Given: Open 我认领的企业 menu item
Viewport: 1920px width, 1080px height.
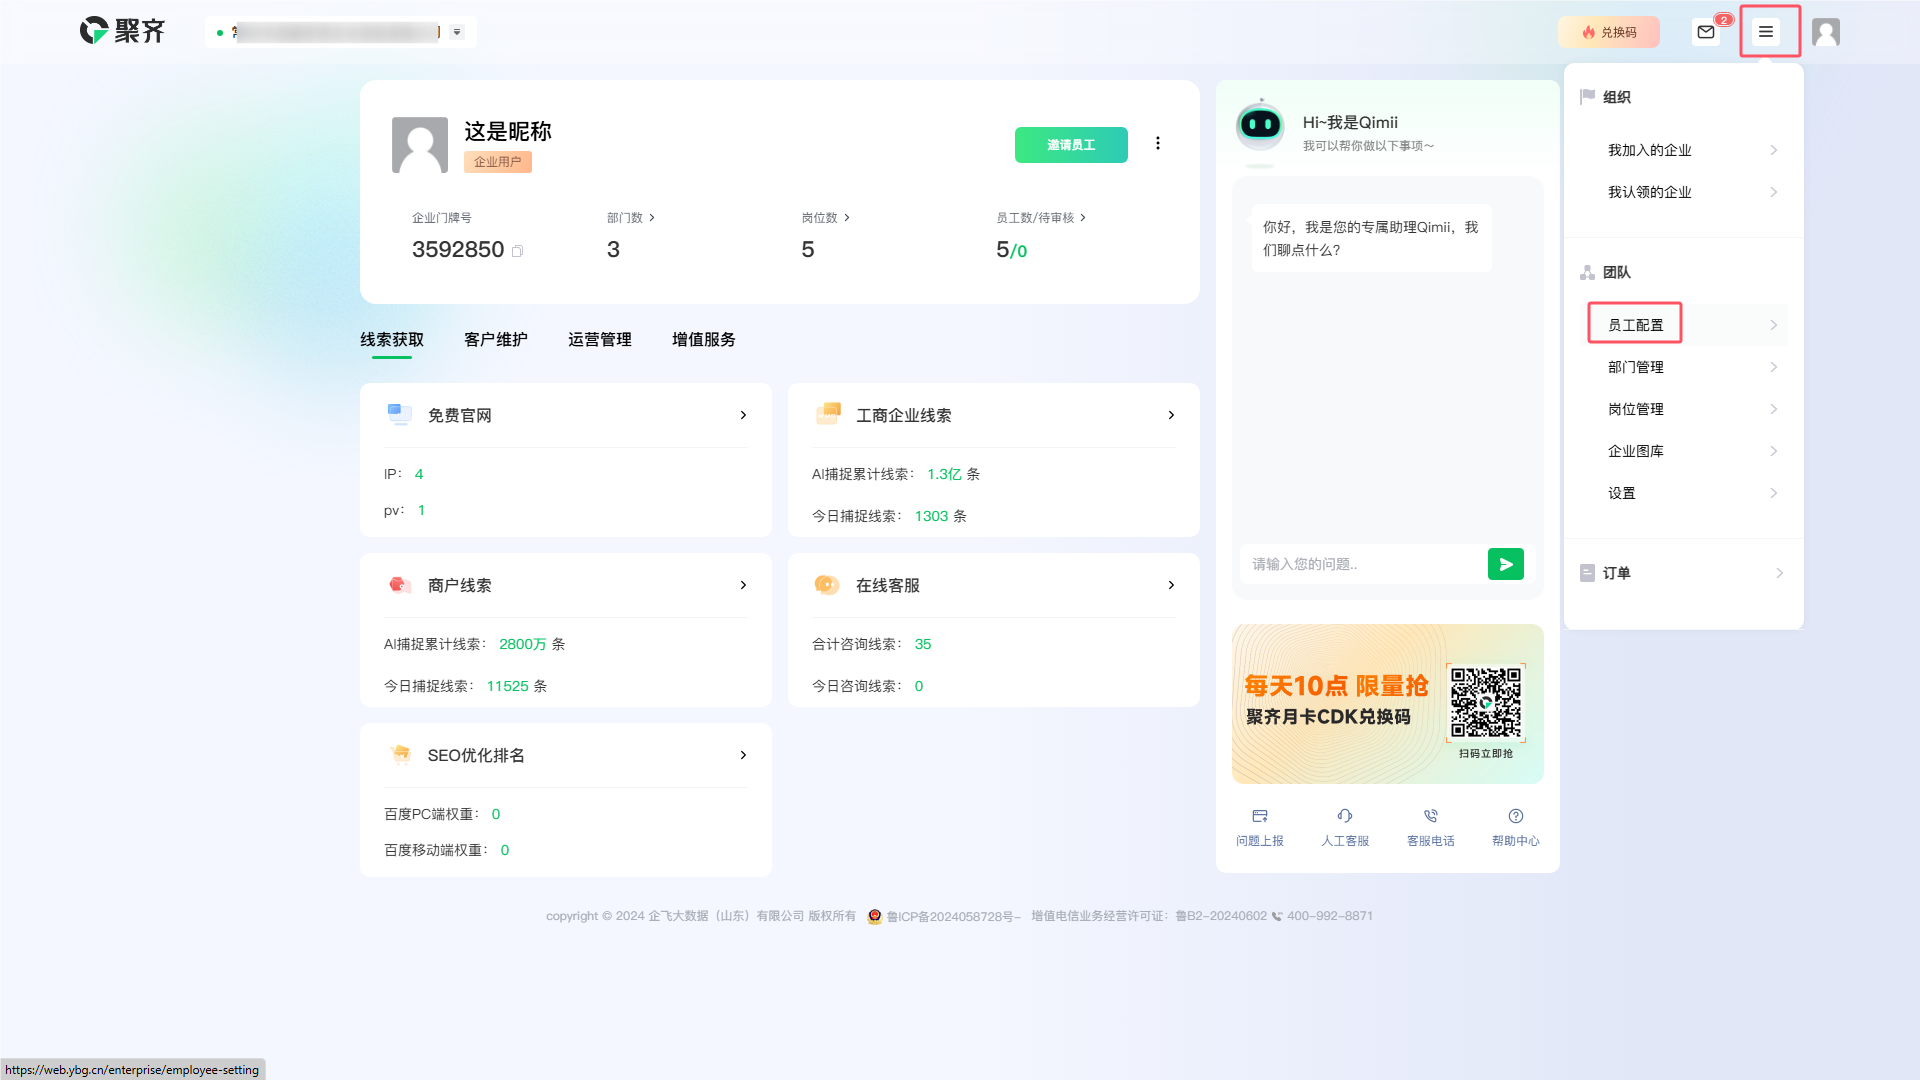Looking at the screenshot, I should coord(1684,192).
